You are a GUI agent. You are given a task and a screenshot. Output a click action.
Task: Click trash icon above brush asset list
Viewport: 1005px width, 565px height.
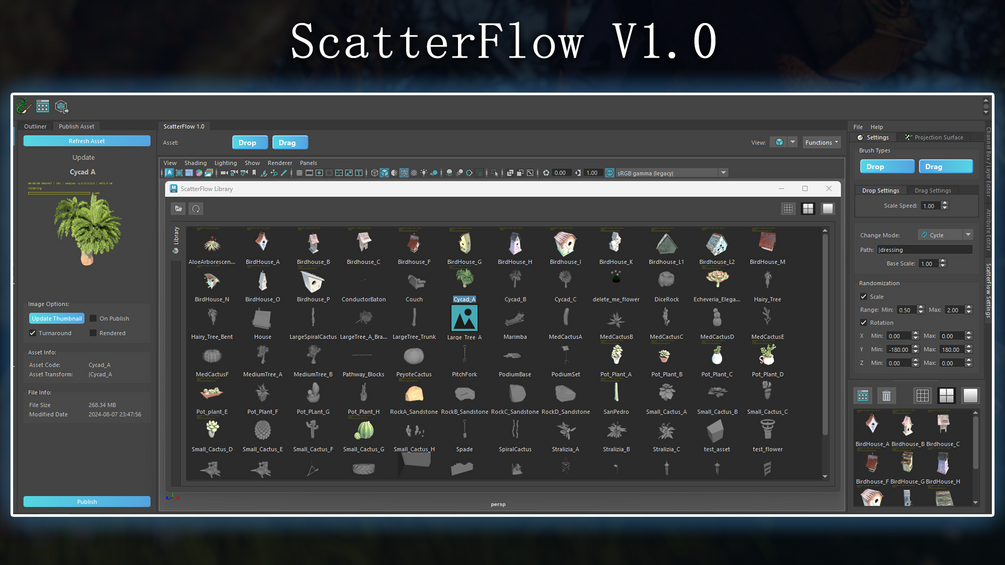coord(886,395)
